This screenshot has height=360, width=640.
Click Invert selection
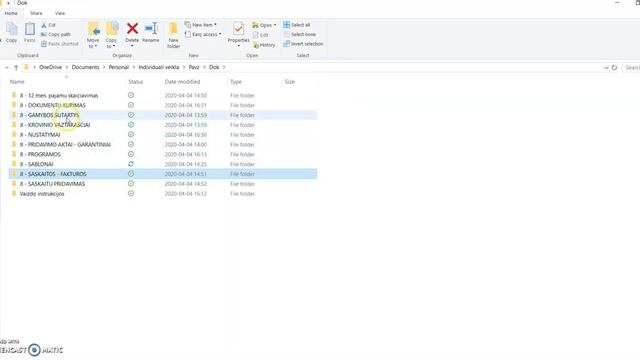pos(303,44)
